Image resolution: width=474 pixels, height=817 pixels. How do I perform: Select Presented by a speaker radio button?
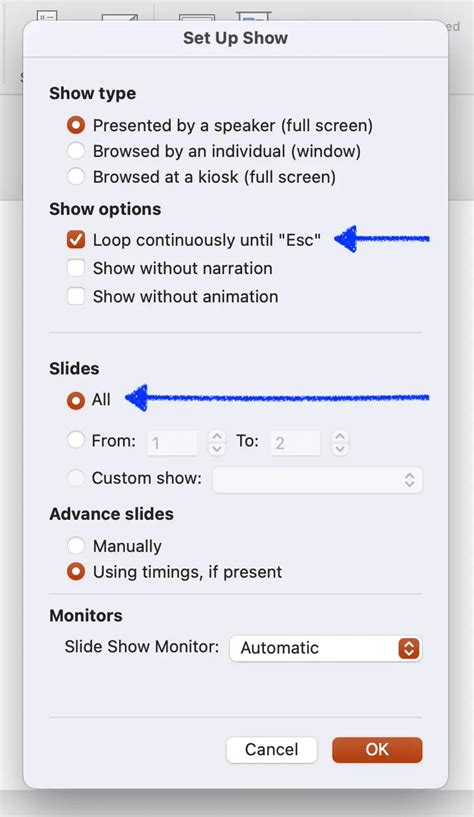[76, 126]
